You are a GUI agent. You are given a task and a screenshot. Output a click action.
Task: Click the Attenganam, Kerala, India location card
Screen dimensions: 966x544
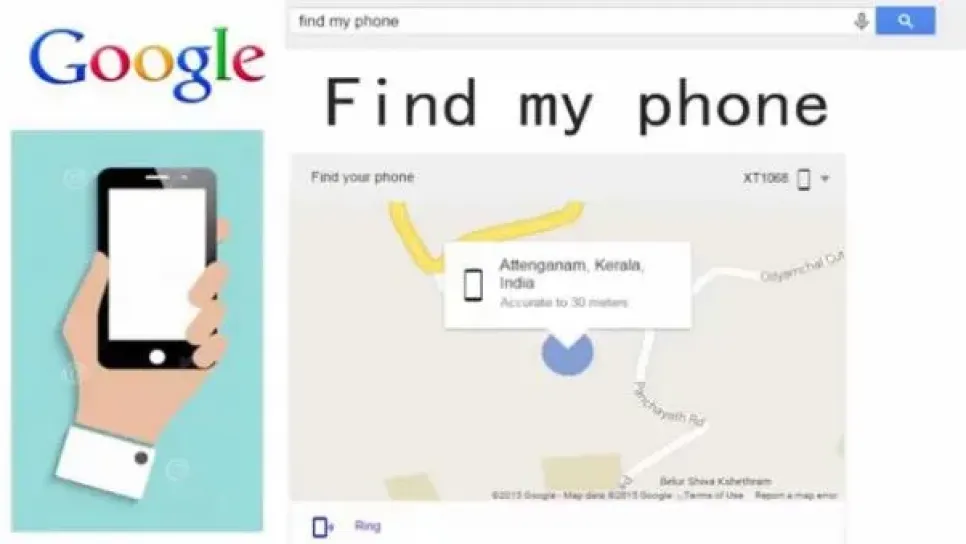click(567, 285)
